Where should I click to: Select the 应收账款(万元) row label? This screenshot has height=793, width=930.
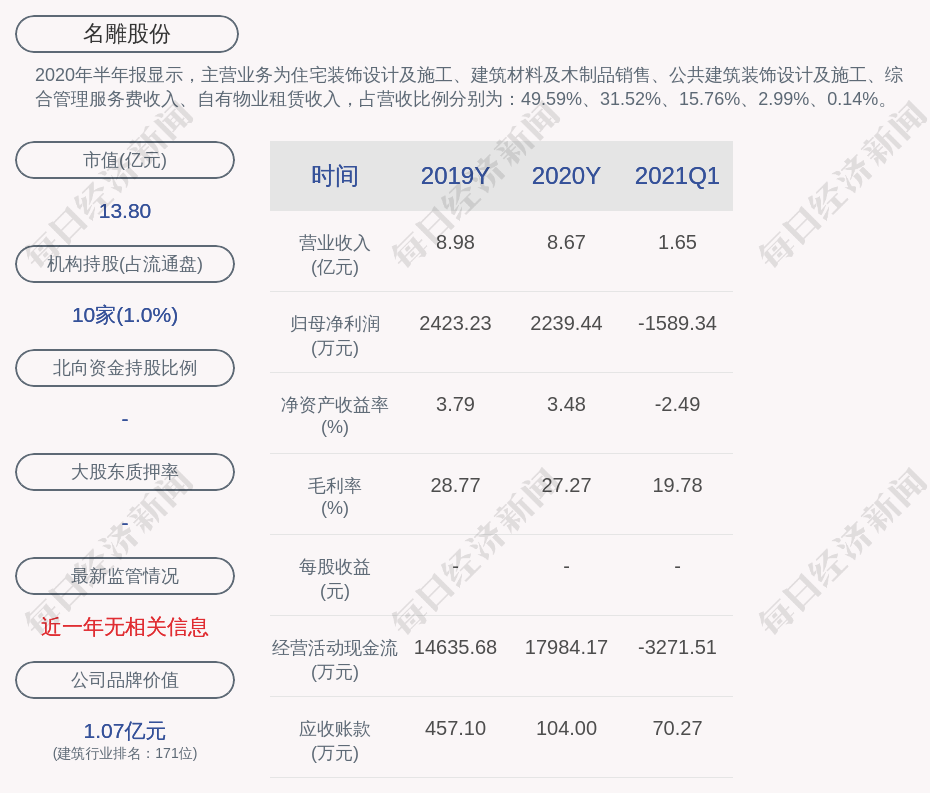coord(335,740)
